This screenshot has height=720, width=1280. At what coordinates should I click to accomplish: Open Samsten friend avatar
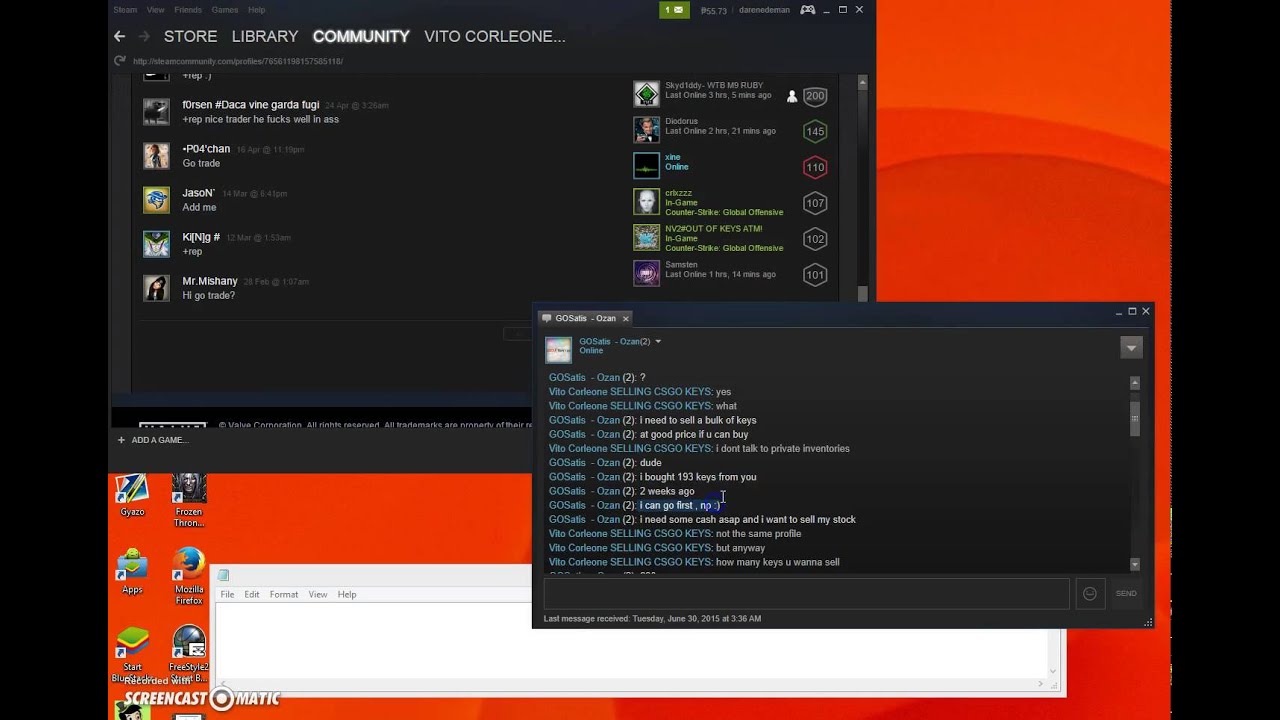647,273
